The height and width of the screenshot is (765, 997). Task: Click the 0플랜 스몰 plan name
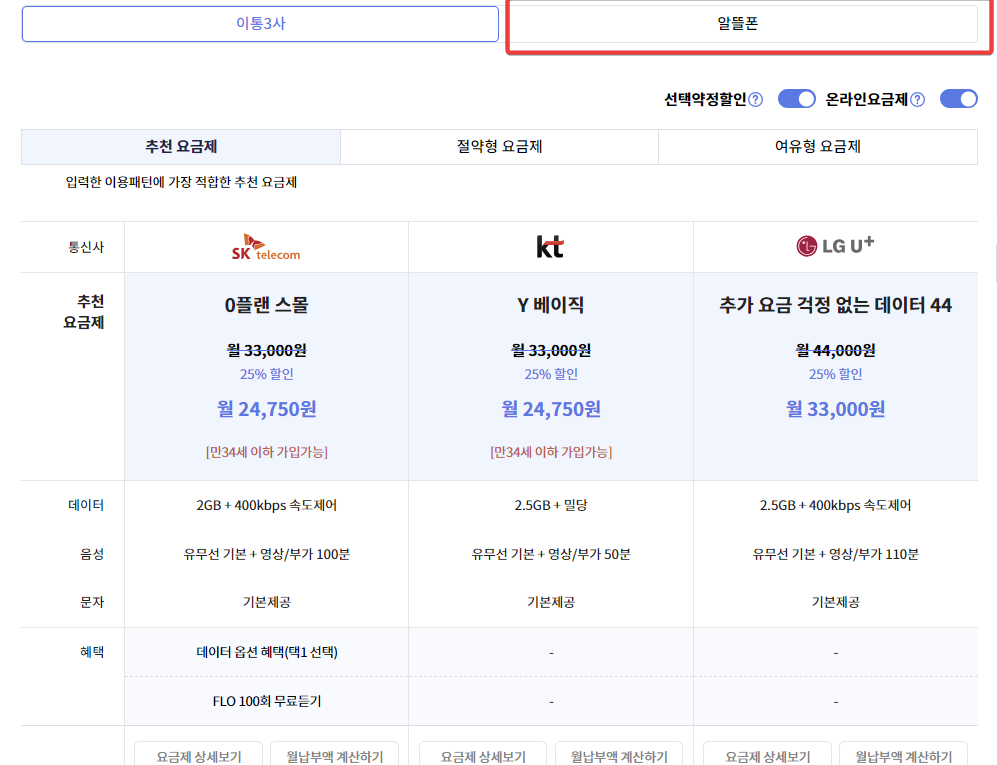266,306
